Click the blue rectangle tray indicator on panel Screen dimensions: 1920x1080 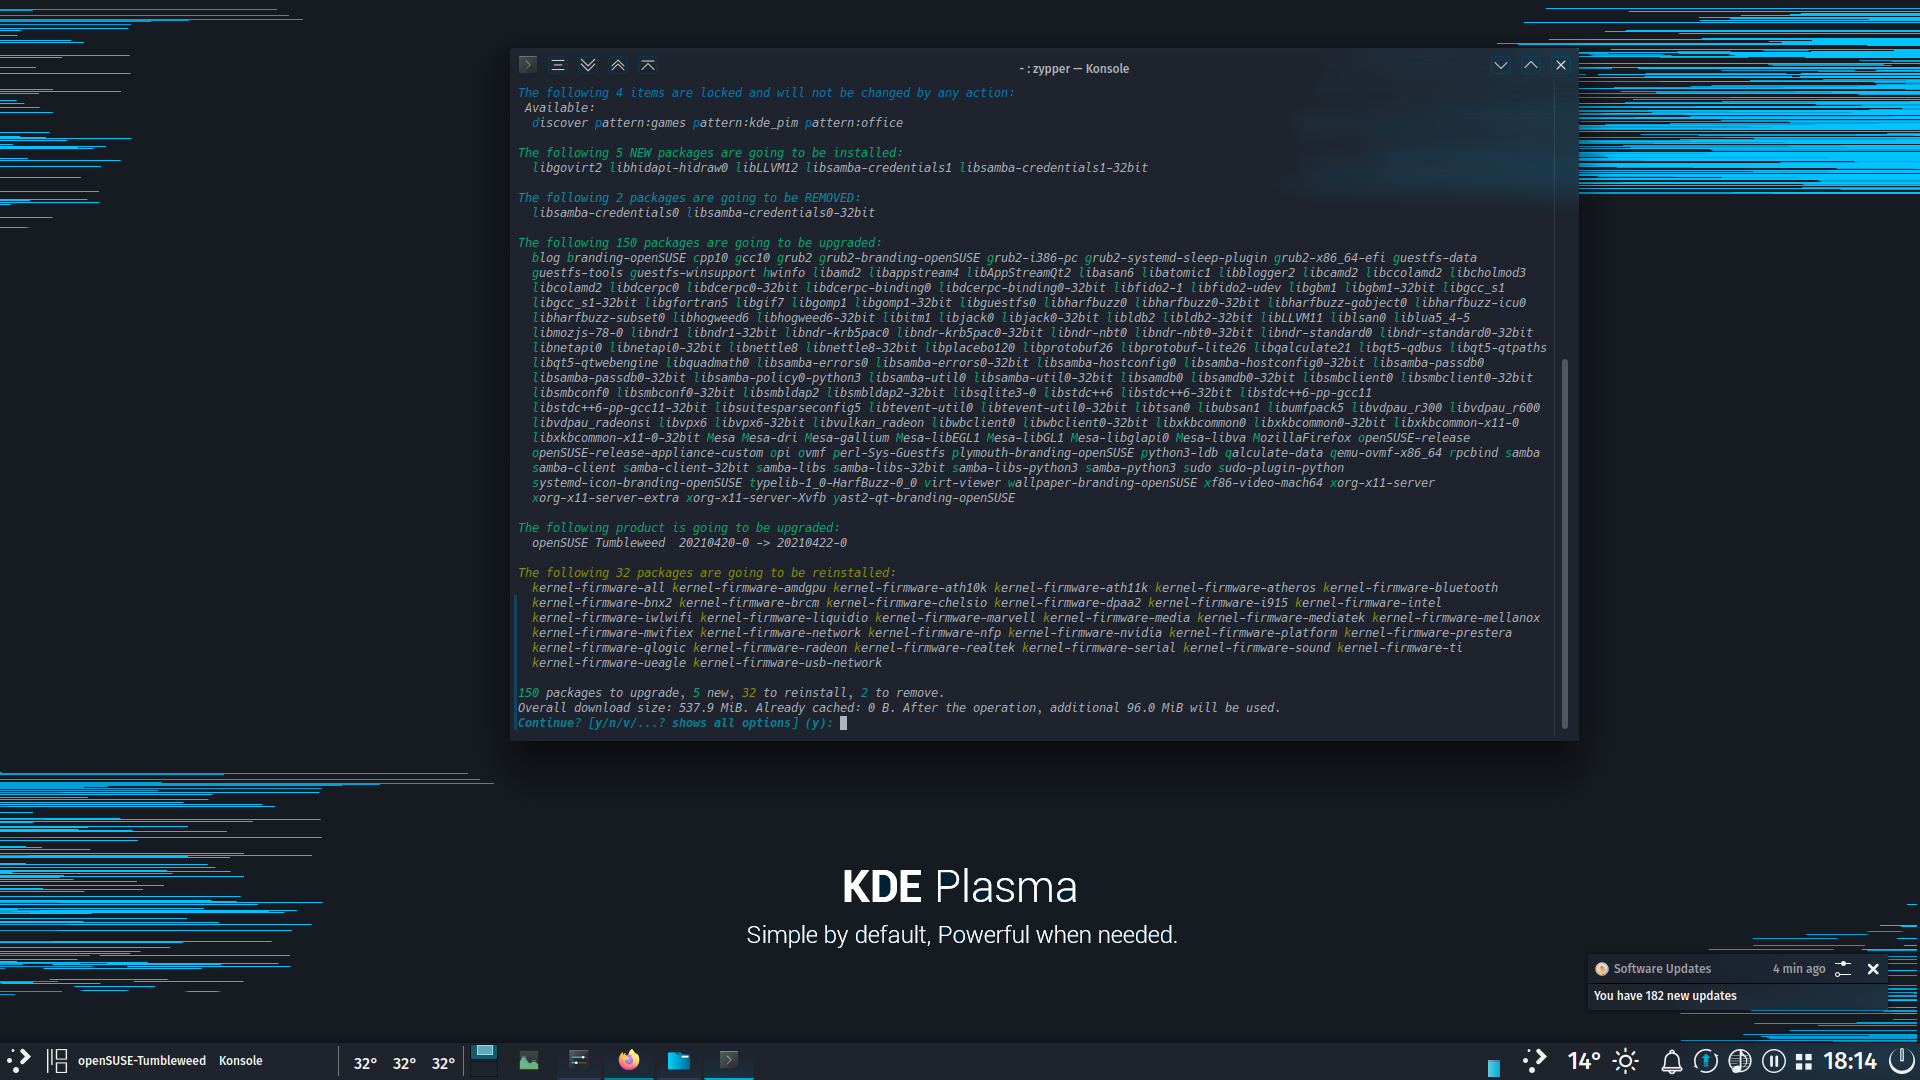(1494, 1068)
